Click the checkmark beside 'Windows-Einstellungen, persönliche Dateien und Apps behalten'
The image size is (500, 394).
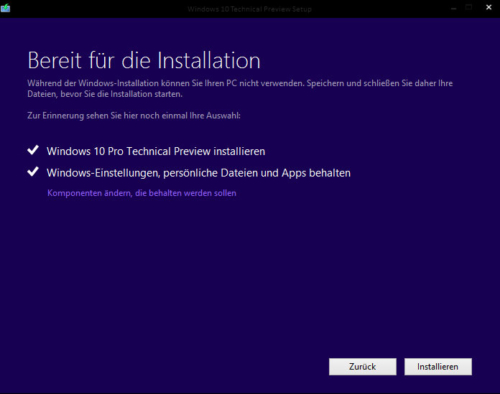[x=33, y=172]
